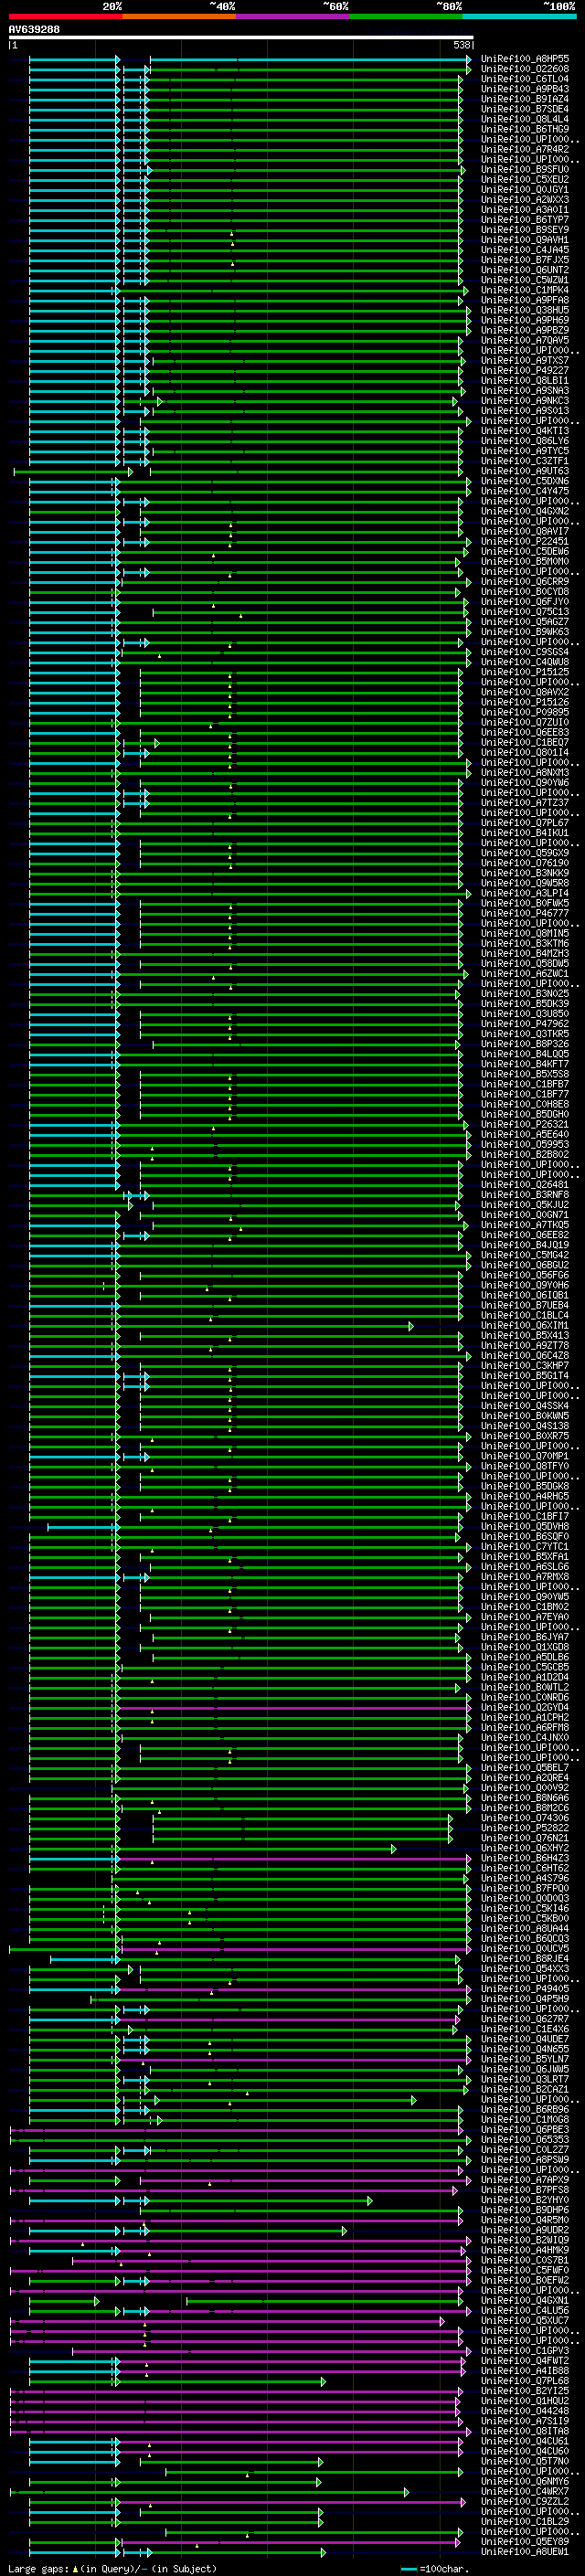This screenshot has width=585, height=2576.
Task: Select the UniRef100_B7FPQ0 label
Action: pos(525,1889)
